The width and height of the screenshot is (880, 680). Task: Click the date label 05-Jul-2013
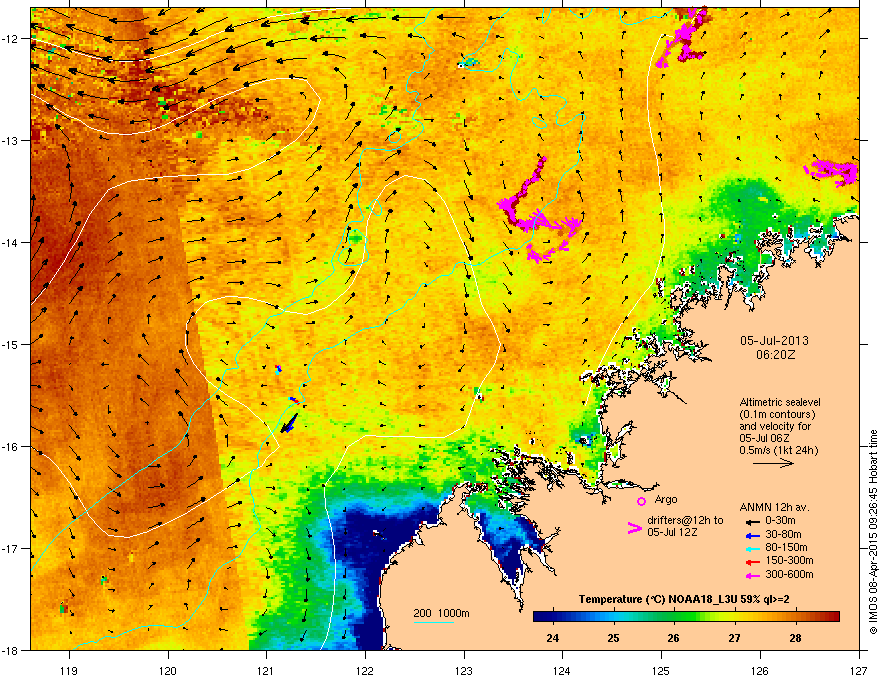click(774, 341)
